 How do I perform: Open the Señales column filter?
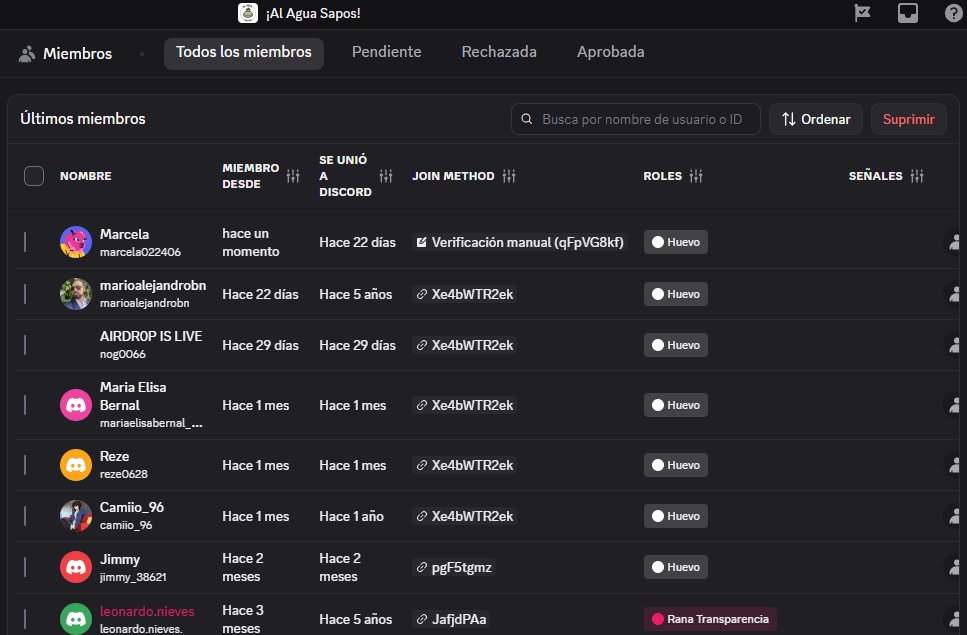tap(917, 176)
